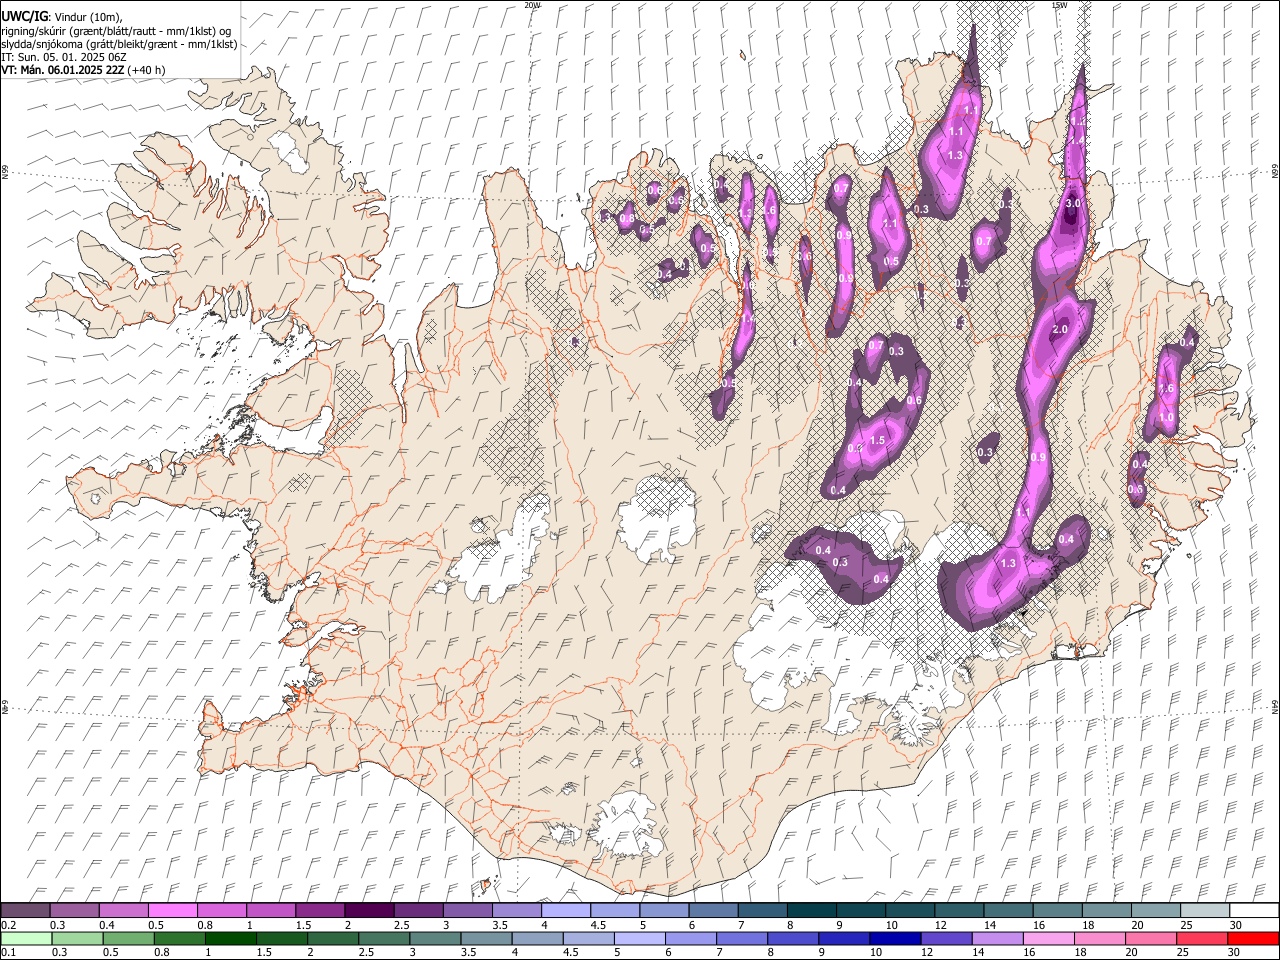Select the grey-green 3 swatch in the lower legend row
The width and height of the screenshot is (1280, 960).
(x=435, y=938)
